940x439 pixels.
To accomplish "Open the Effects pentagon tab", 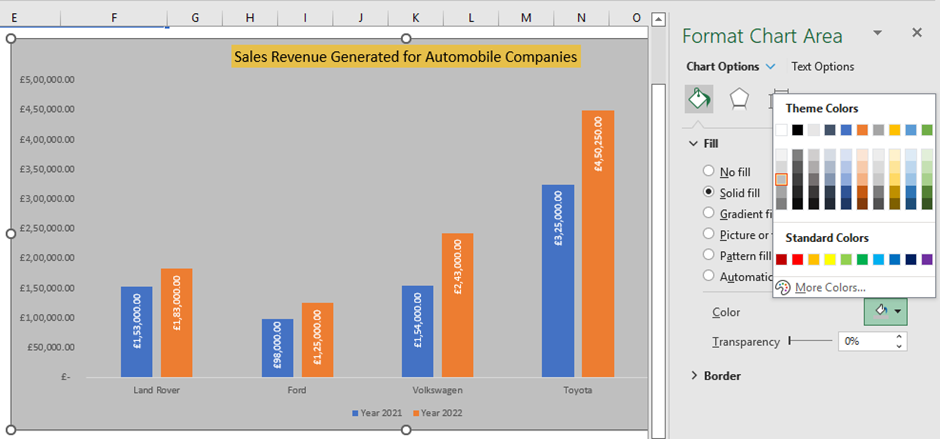I will tap(738, 99).
